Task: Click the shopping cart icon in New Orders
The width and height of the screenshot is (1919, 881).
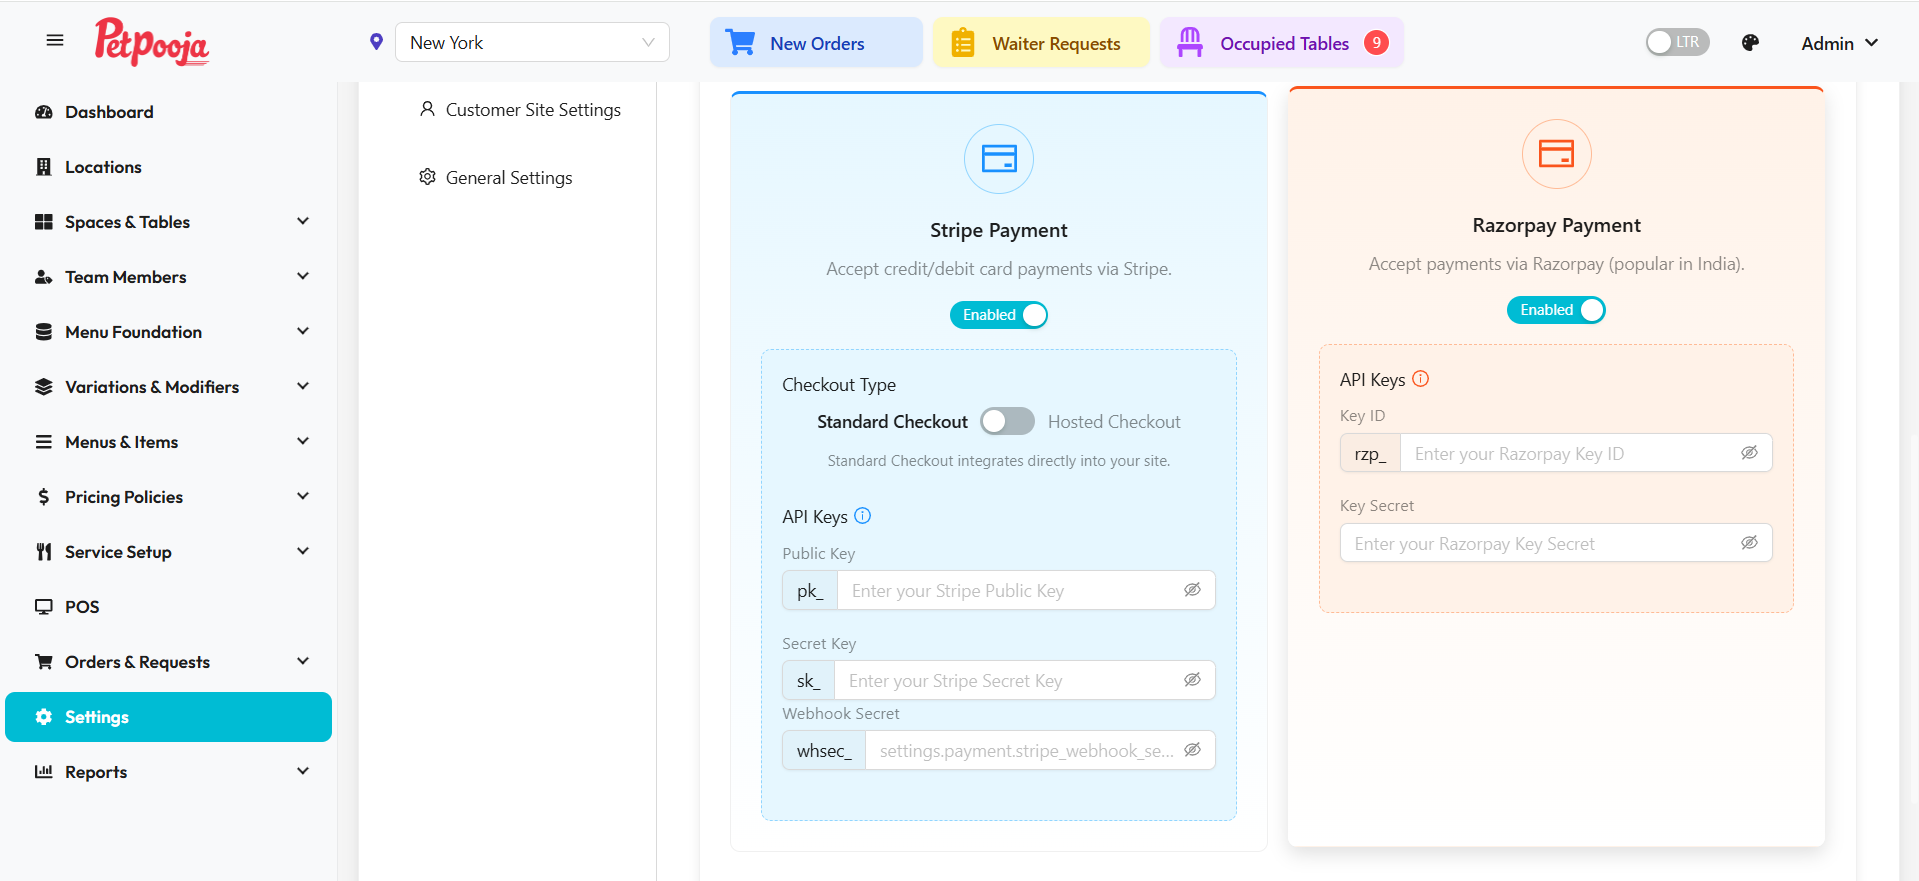Action: [x=741, y=43]
